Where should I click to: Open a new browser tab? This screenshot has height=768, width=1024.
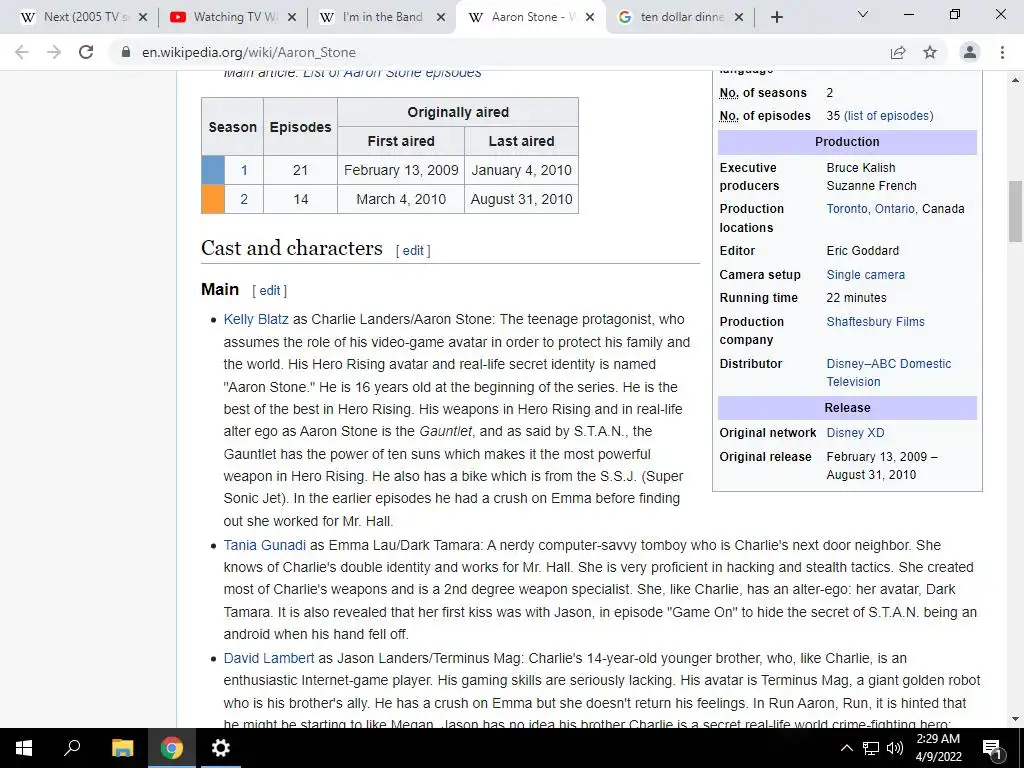click(x=776, y=17)
